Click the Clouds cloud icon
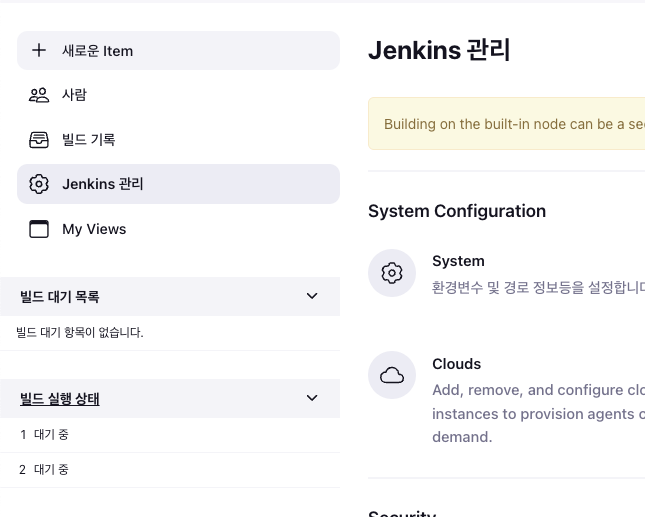This screenshot has width=645, height=517. click(x=392, y=375)
